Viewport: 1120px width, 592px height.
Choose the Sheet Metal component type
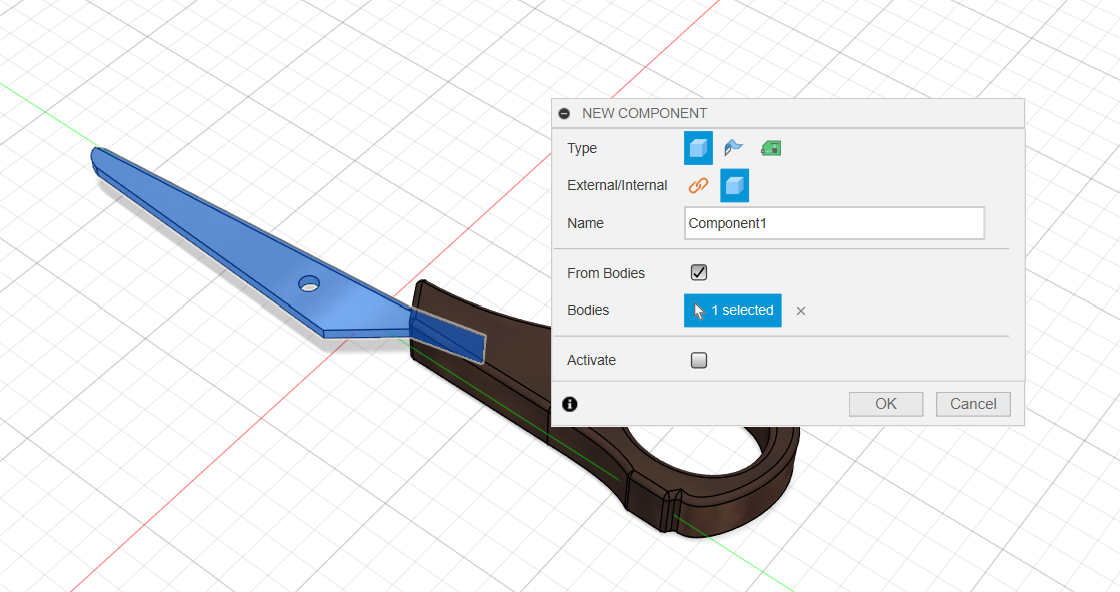point(734,148)
